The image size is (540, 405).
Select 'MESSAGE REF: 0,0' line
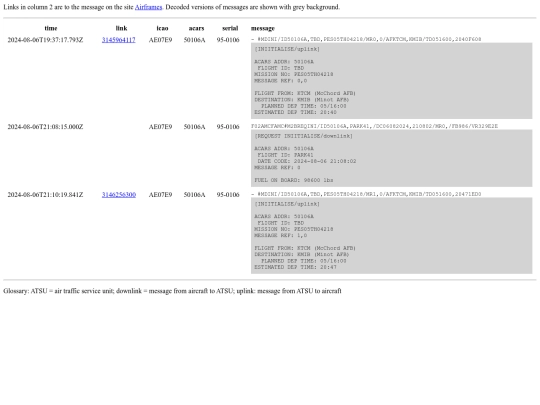pyautogui.click(x=281, y=81)
